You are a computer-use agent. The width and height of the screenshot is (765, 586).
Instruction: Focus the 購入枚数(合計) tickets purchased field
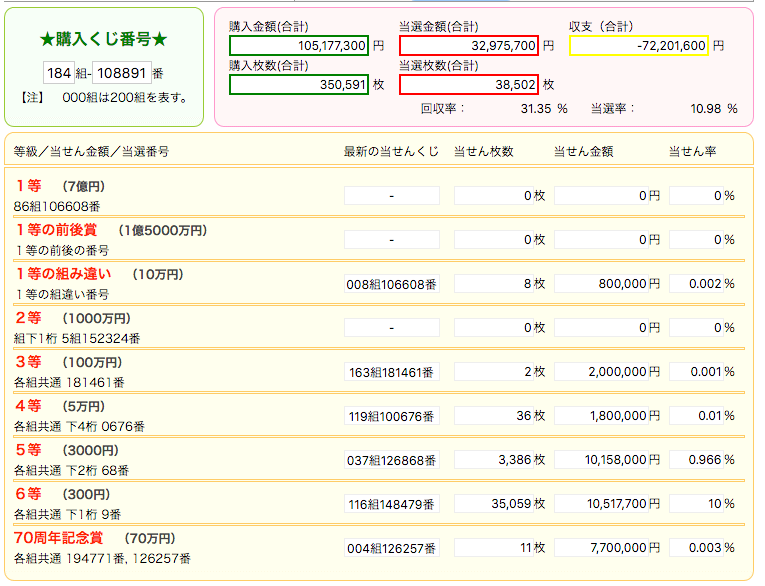click(299, 85)
